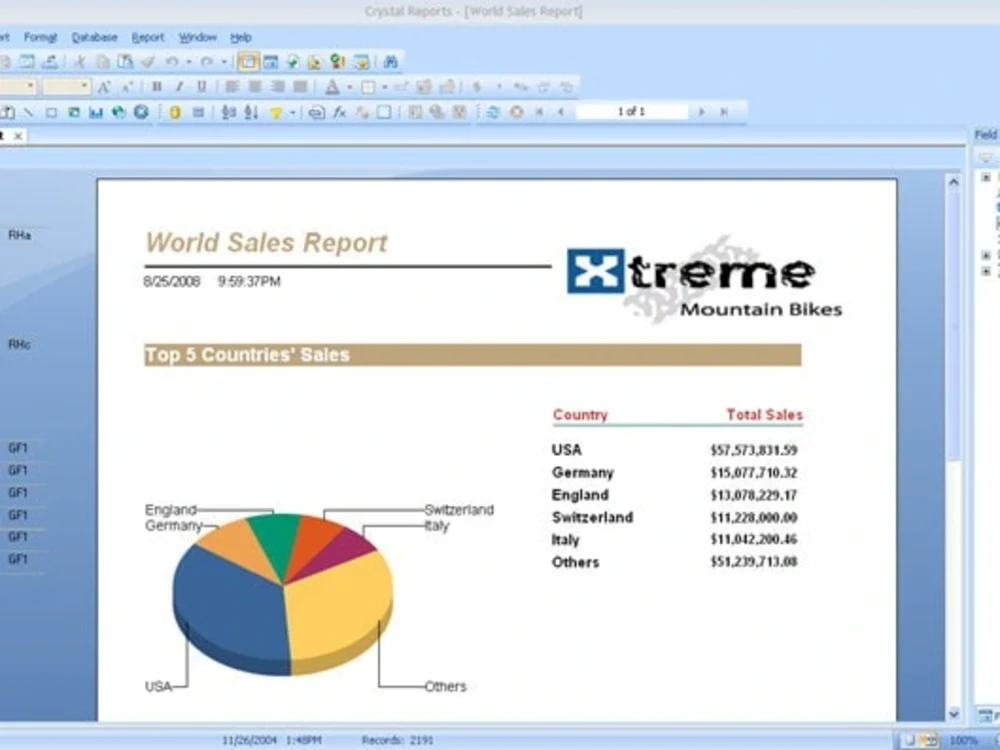
Task: Click the Refresh report data icon
Action: point(492,112)
